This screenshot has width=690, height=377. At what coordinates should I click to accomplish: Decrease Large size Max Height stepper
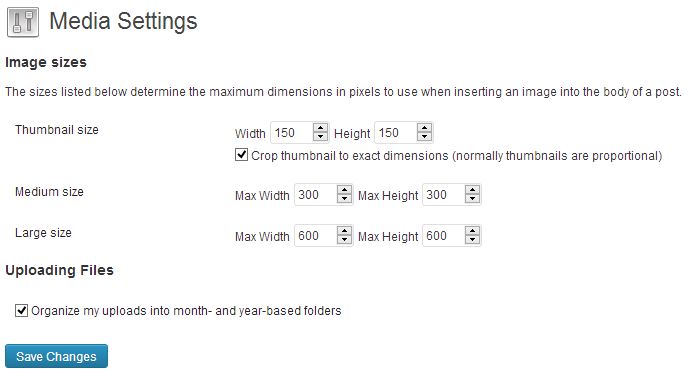pos(472,239)
